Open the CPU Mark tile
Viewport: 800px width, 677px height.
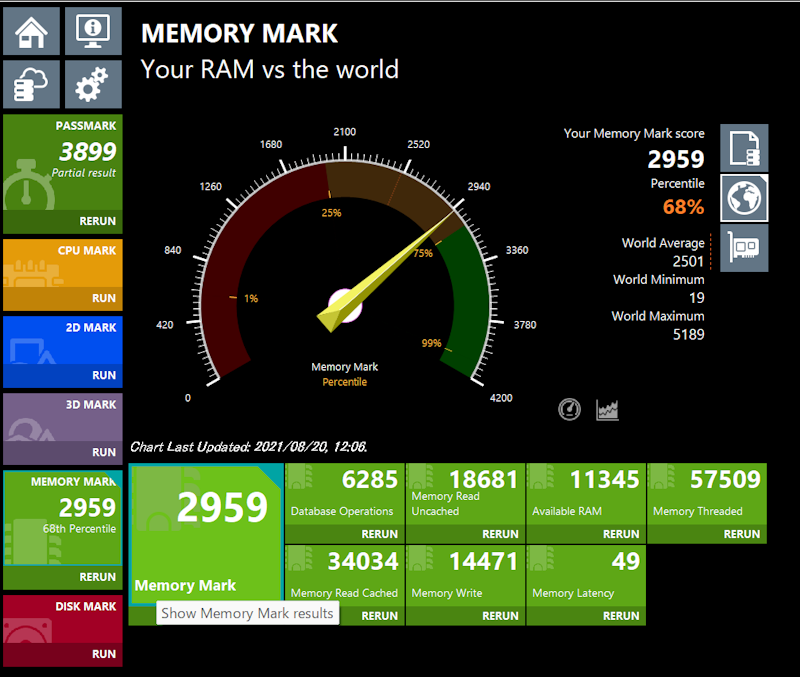(63, 263)
